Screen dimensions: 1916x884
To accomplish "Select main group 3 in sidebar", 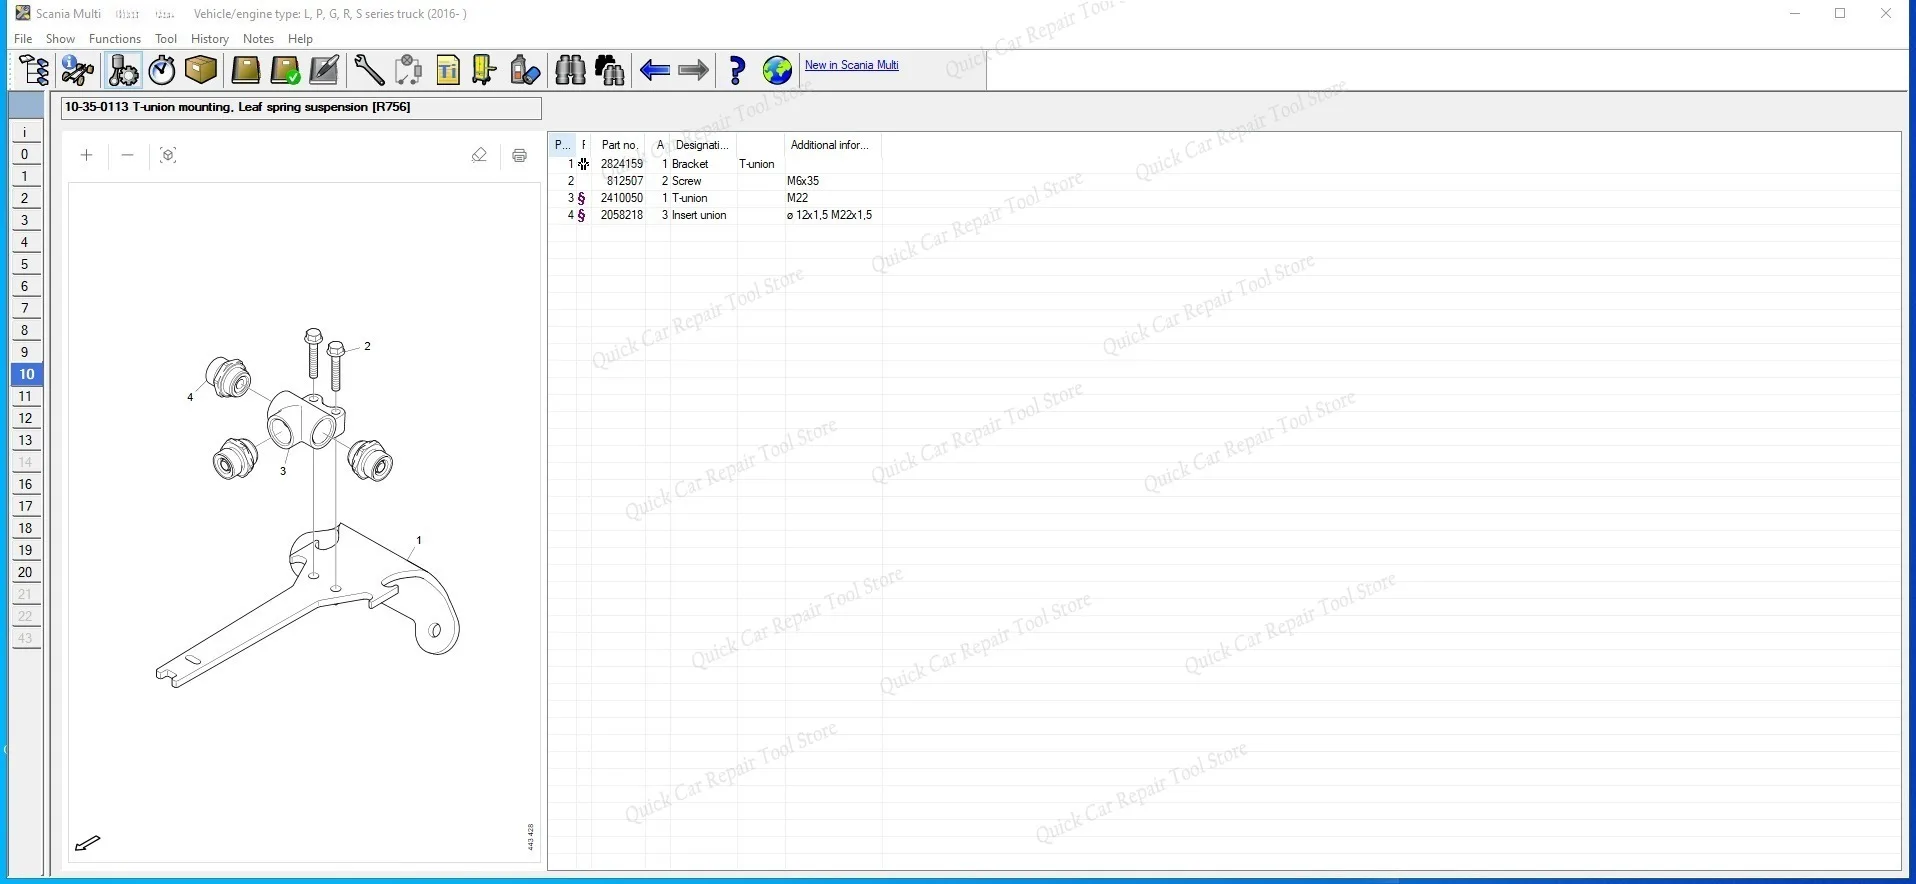I will click(26, 220).
